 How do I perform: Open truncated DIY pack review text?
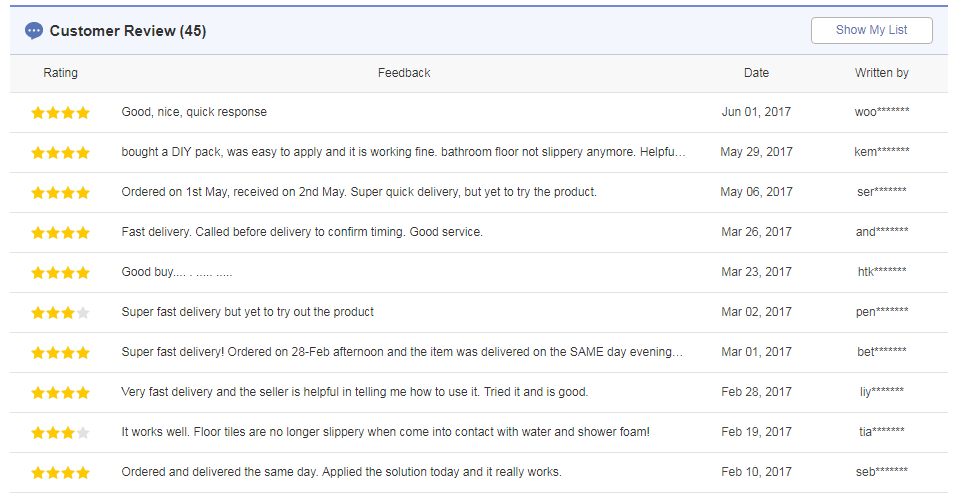point(403,151)
